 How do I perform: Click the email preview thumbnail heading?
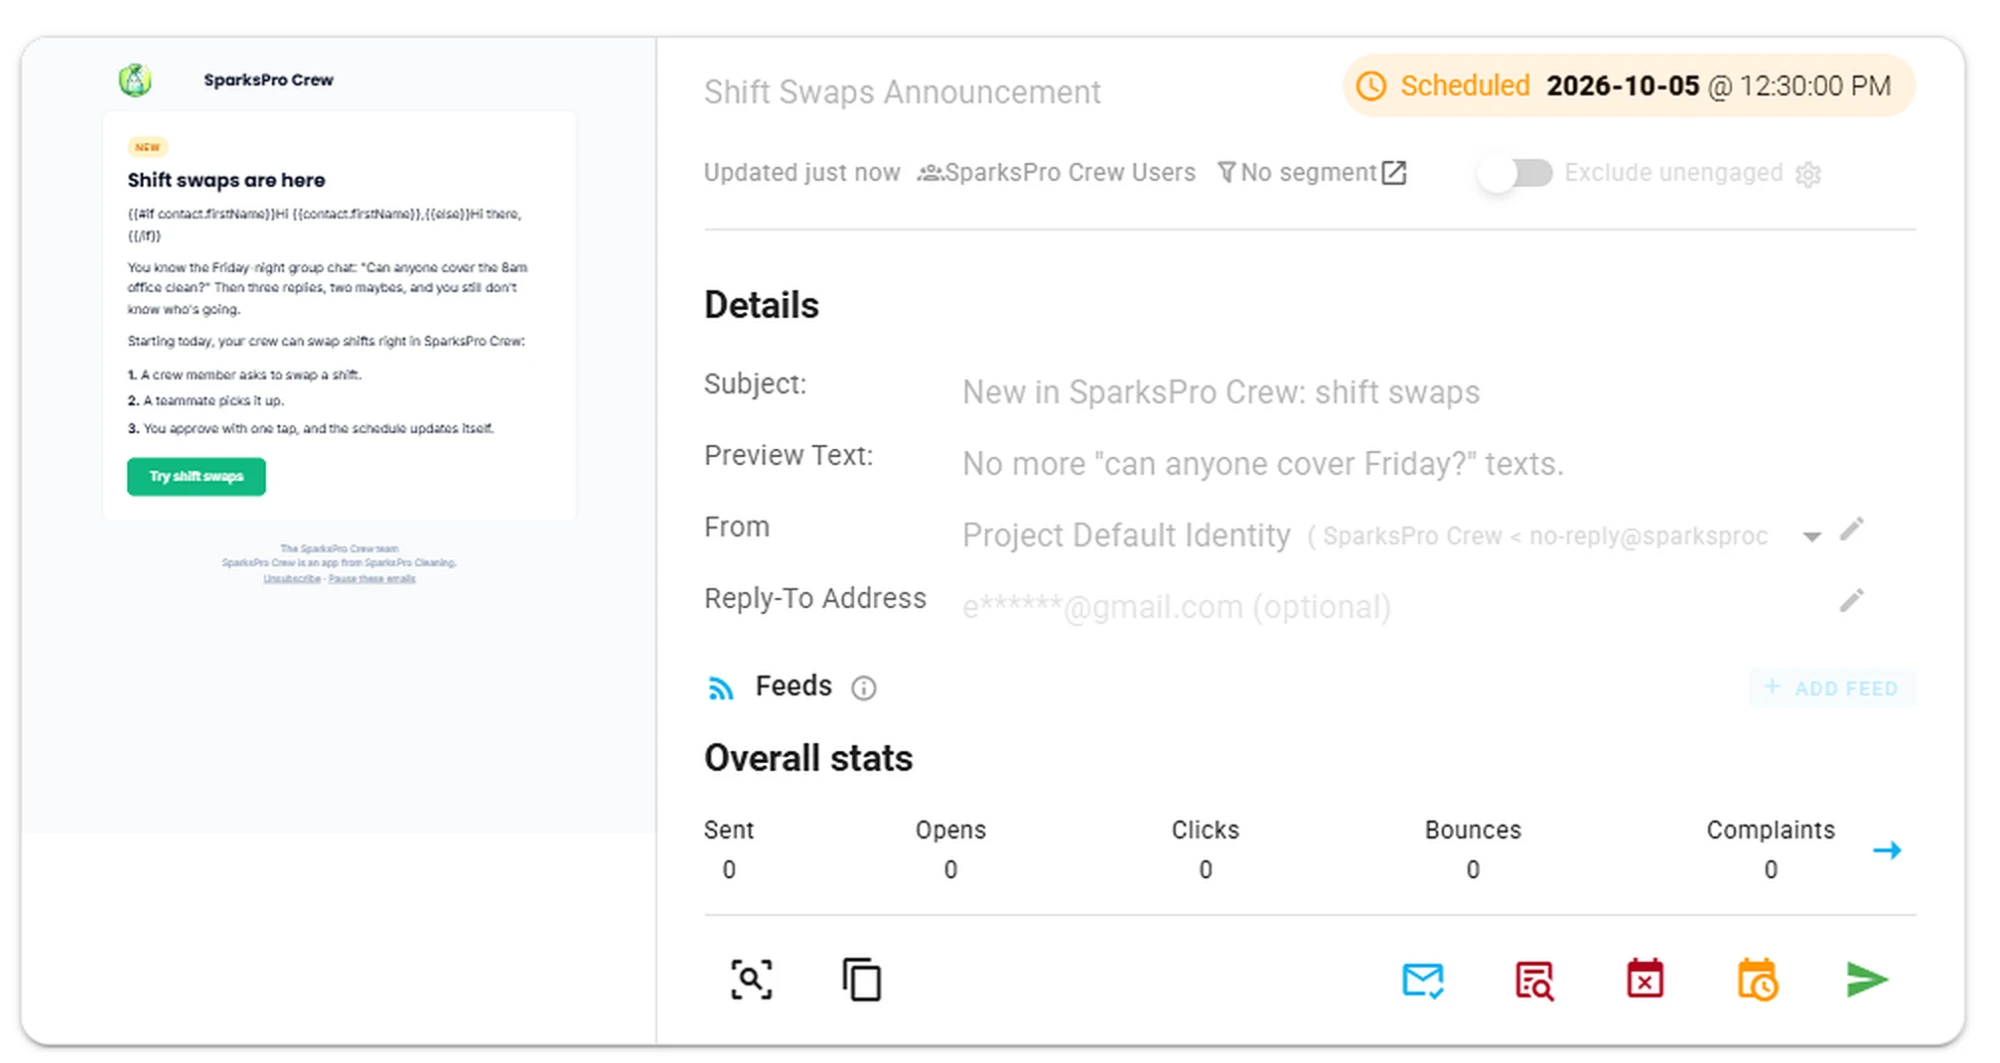pos(226,180)
